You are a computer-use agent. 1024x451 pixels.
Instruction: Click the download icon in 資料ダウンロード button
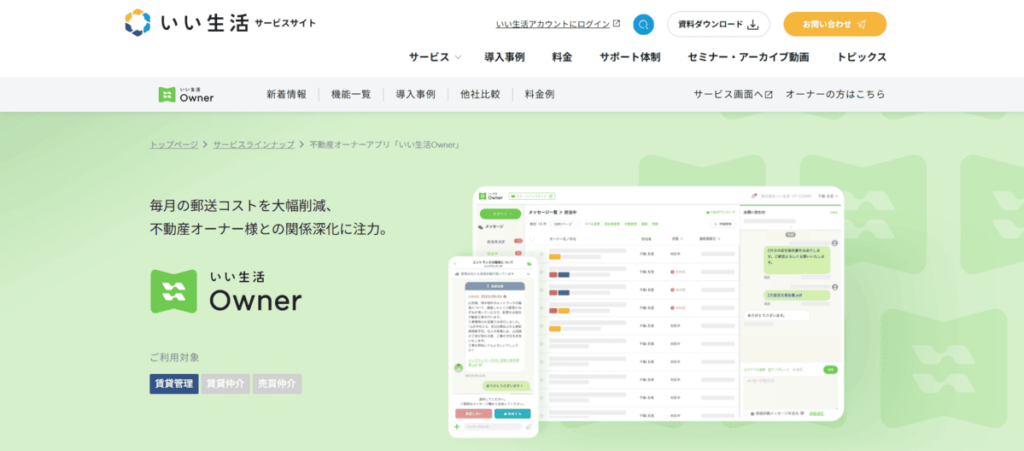coord(753,25)
